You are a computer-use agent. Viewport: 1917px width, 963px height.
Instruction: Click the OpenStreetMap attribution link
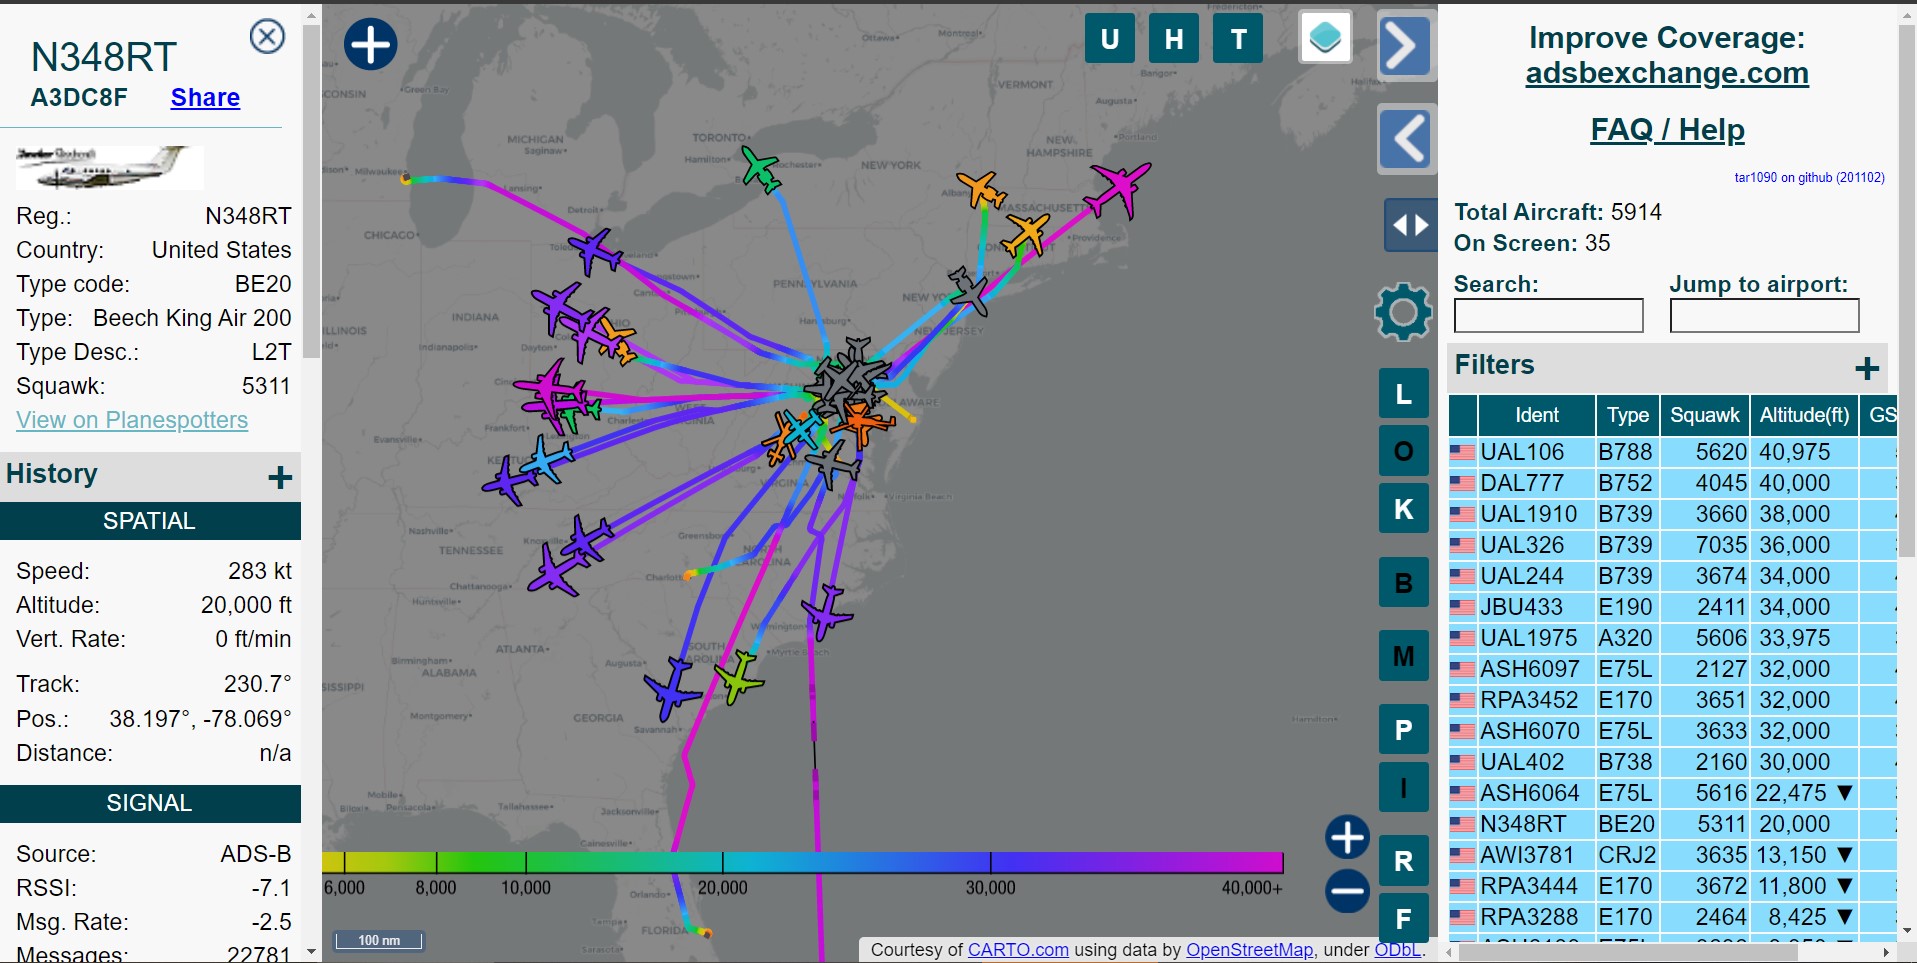(1249, 950)
